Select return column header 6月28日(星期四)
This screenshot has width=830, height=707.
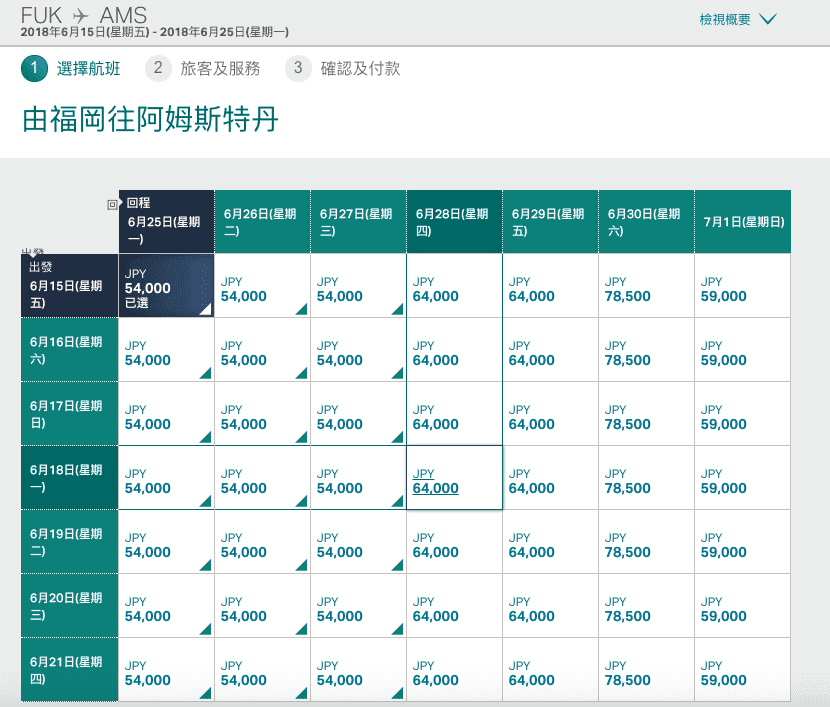coord(454,222)
